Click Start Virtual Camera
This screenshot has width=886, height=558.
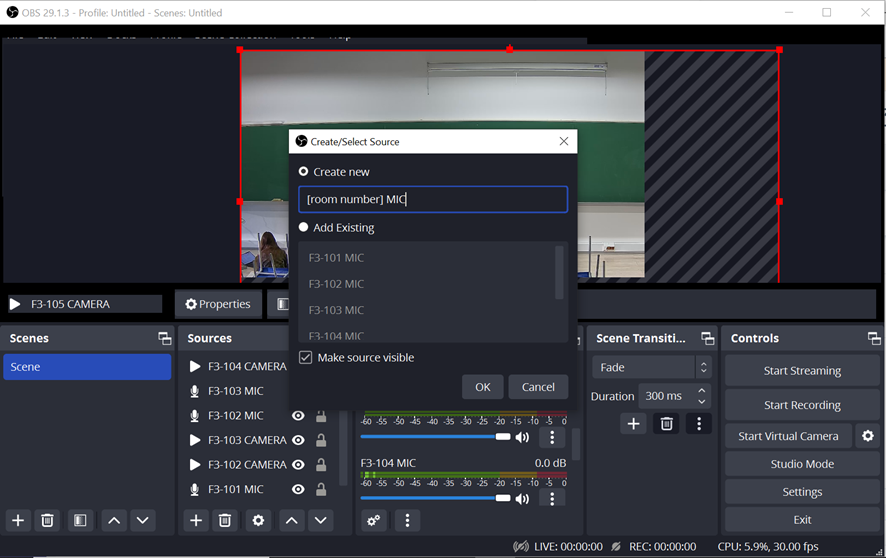(788, 436)
